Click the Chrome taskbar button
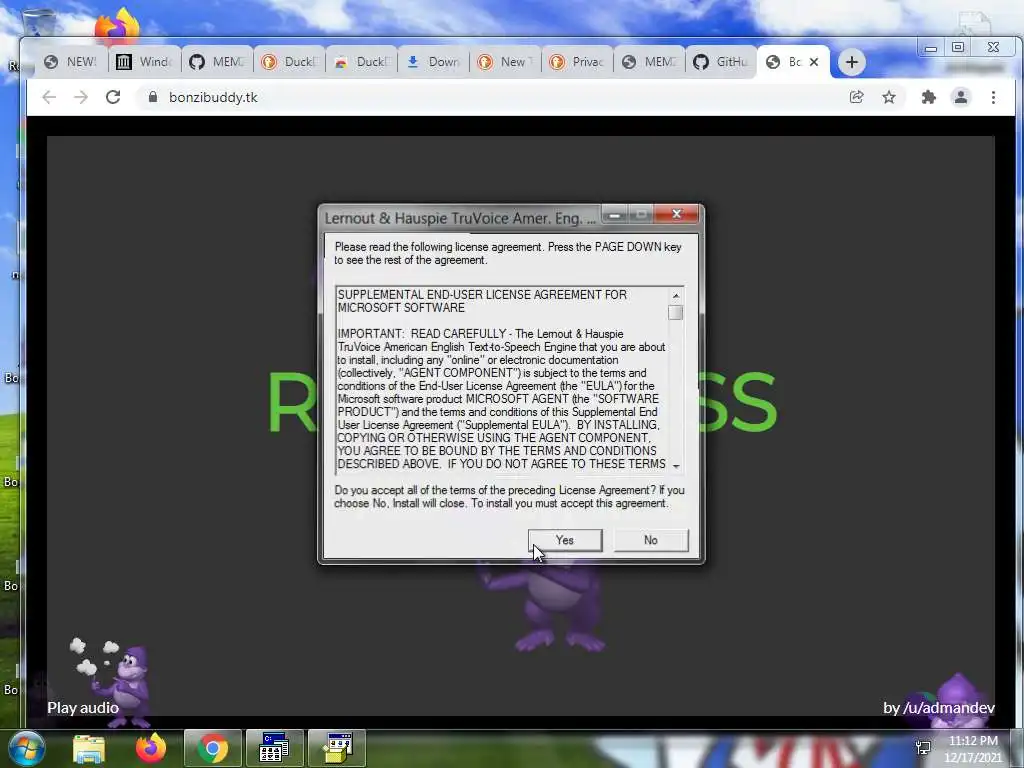The height and width of the screenshot is (768, 1024). click(213, 748)
